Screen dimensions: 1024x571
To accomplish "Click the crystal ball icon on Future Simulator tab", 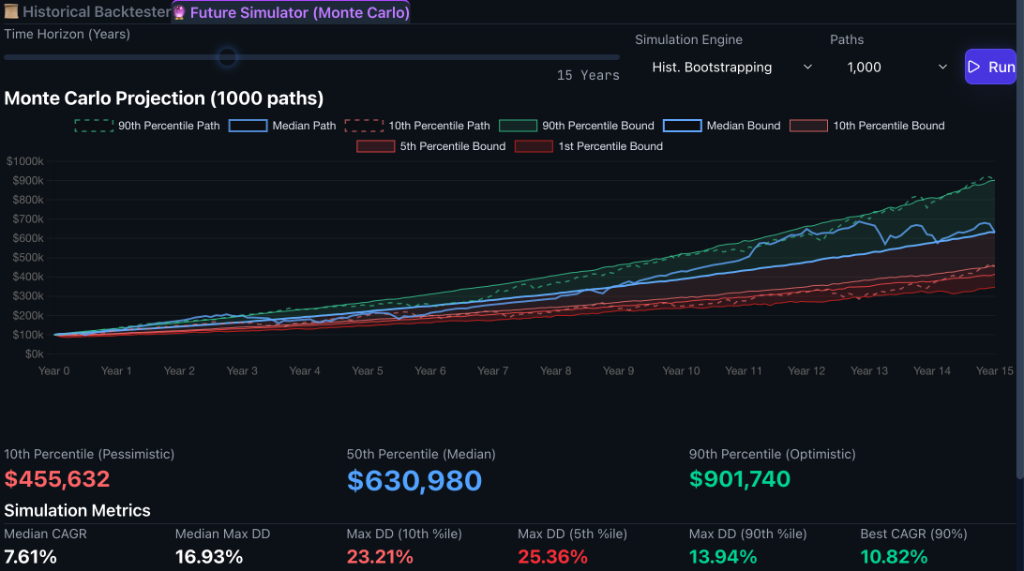I will [180, 12].
